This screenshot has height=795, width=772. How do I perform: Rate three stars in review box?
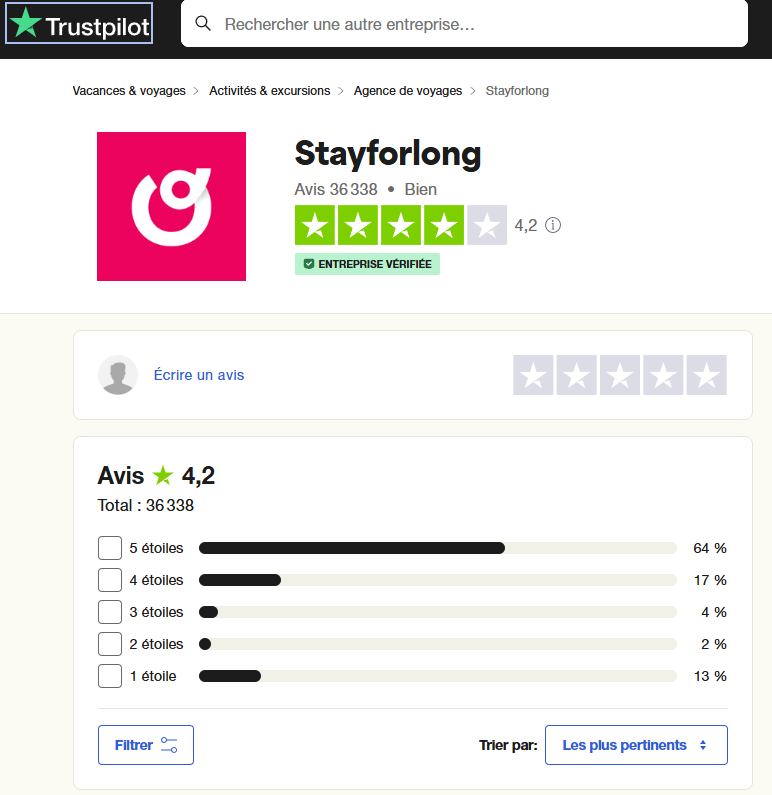pos(620,375)
